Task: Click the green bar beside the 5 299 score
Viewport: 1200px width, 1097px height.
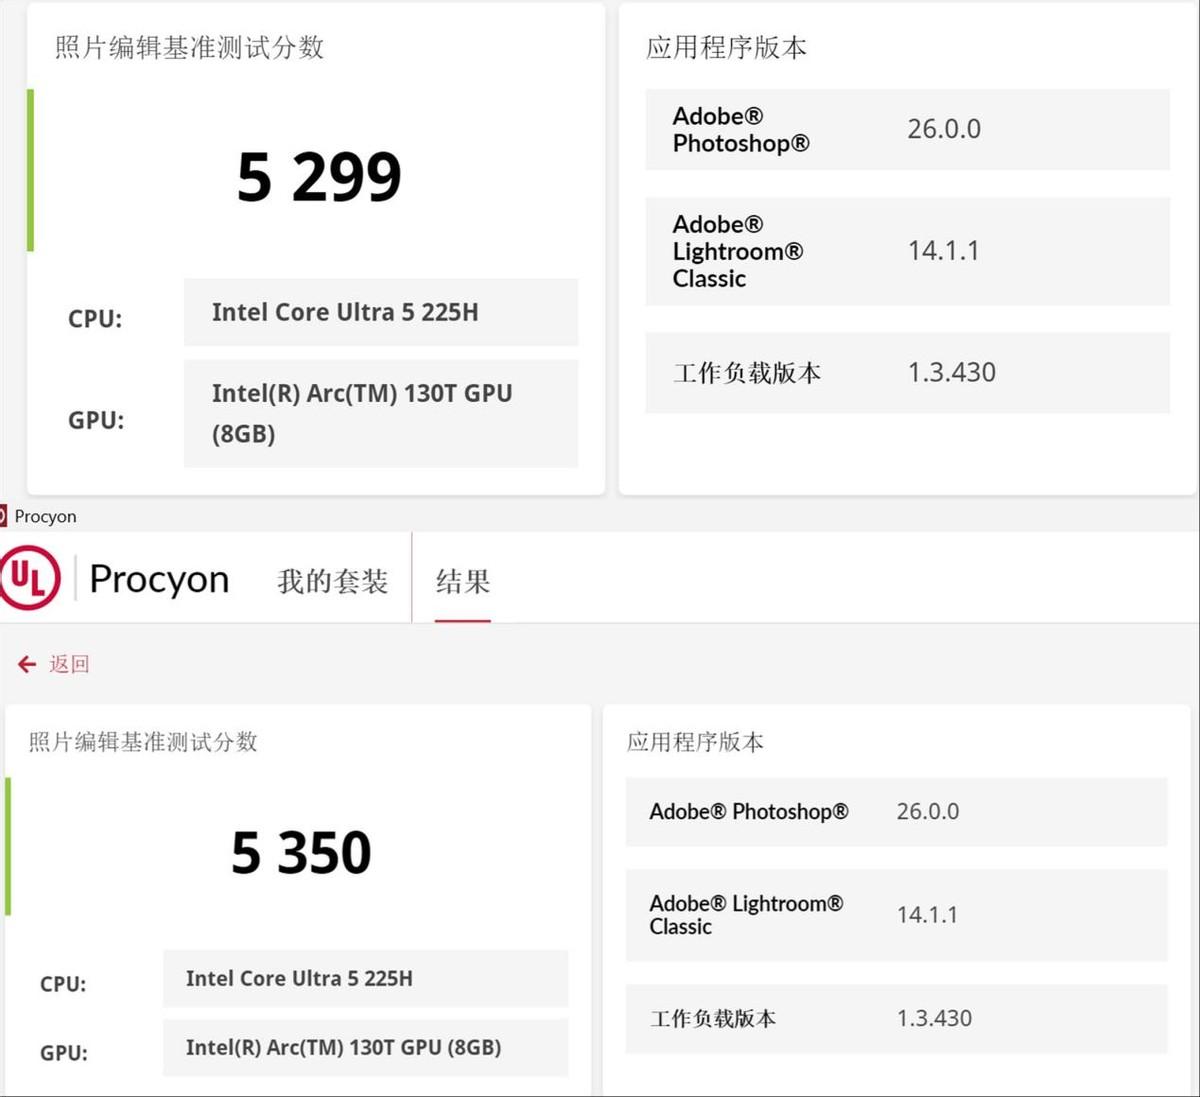Action: (x=31, y=170)
